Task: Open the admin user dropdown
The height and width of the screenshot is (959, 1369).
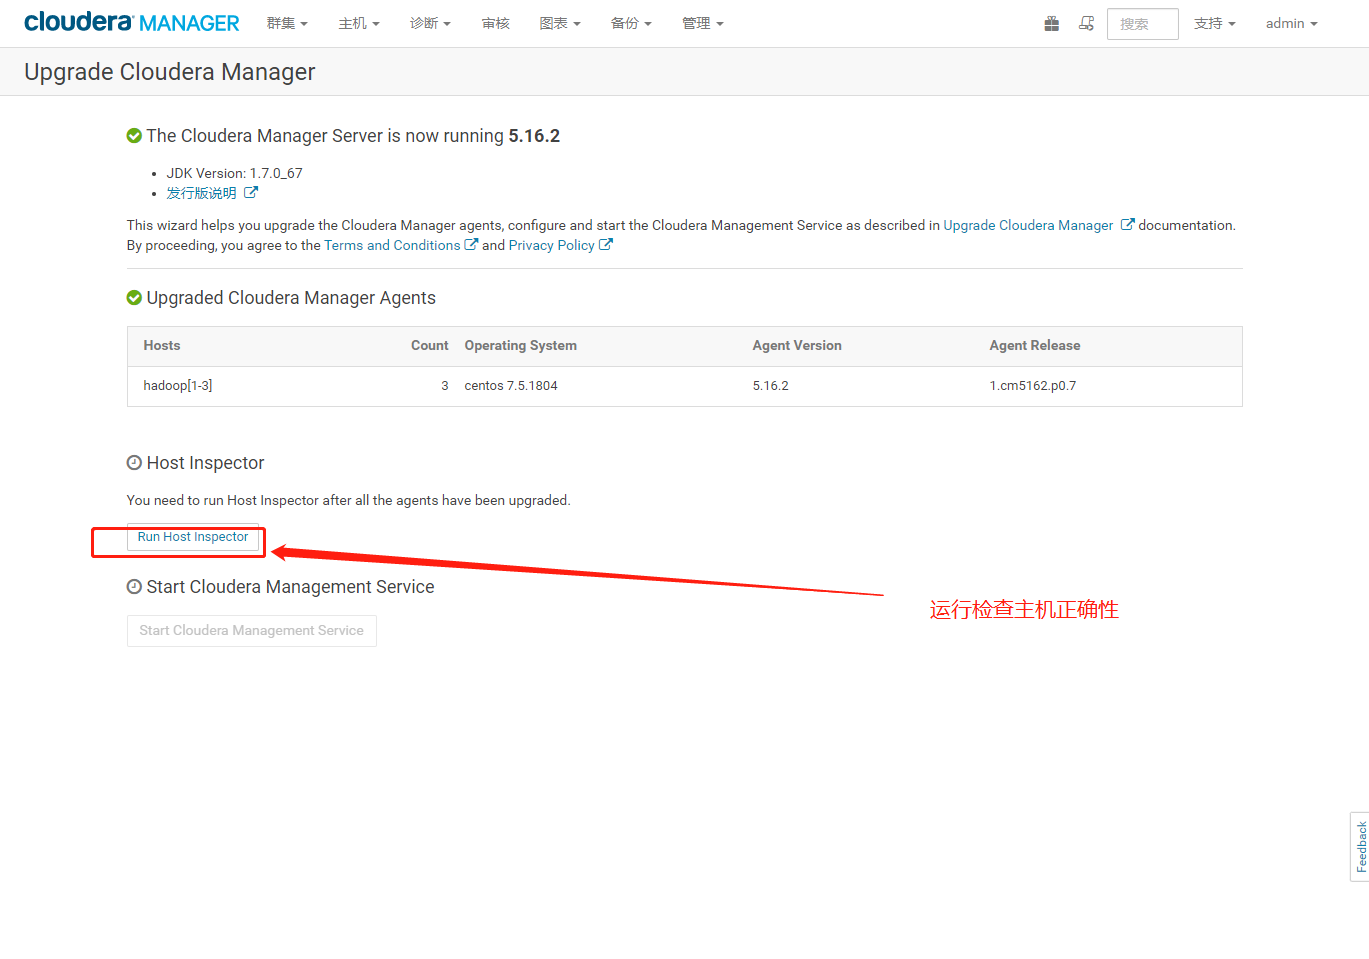Action: pyautogui.click(x=1292, y=23)
